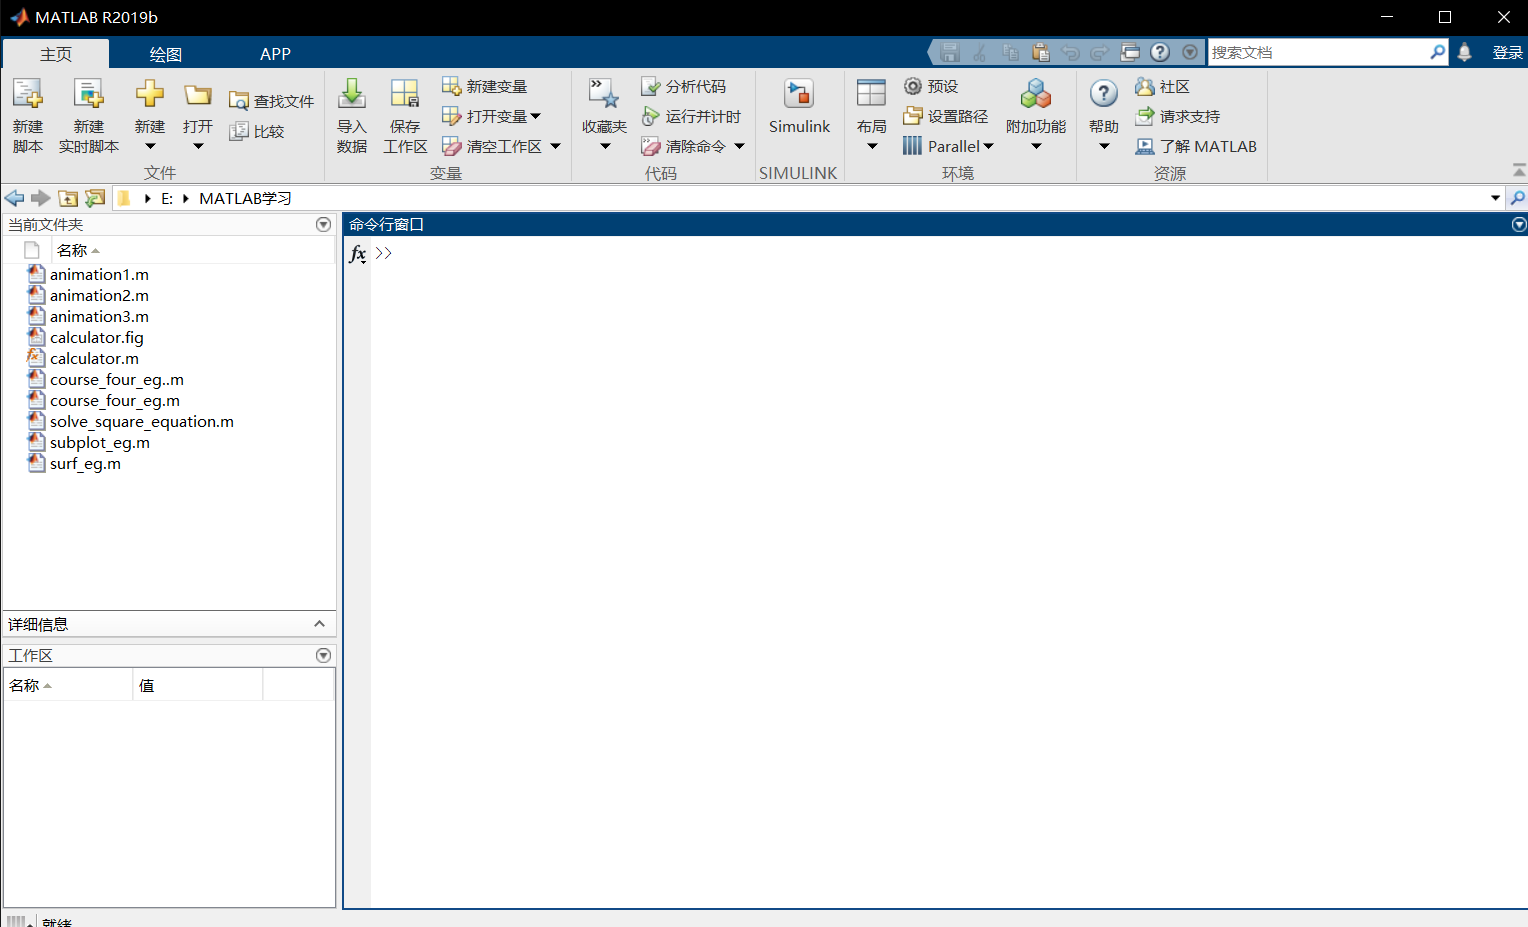The image size is (1528, 927).
Task: Click the notification bell icon
Action: click(x=1464, y=52)
